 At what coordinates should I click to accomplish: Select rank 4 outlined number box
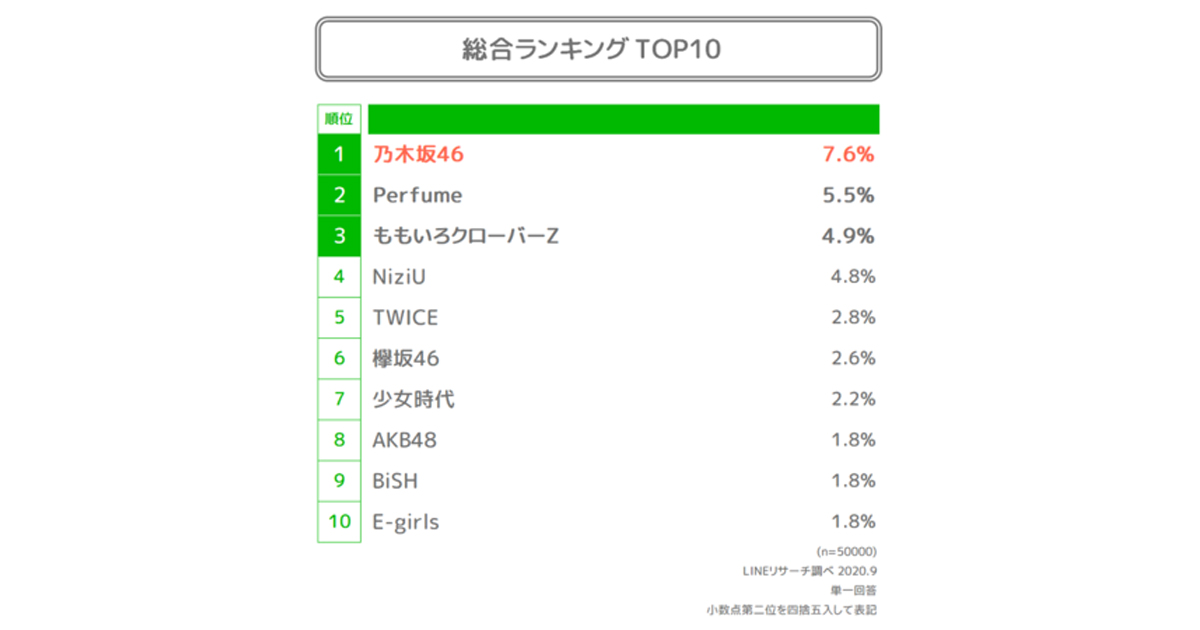pos(339,277)
